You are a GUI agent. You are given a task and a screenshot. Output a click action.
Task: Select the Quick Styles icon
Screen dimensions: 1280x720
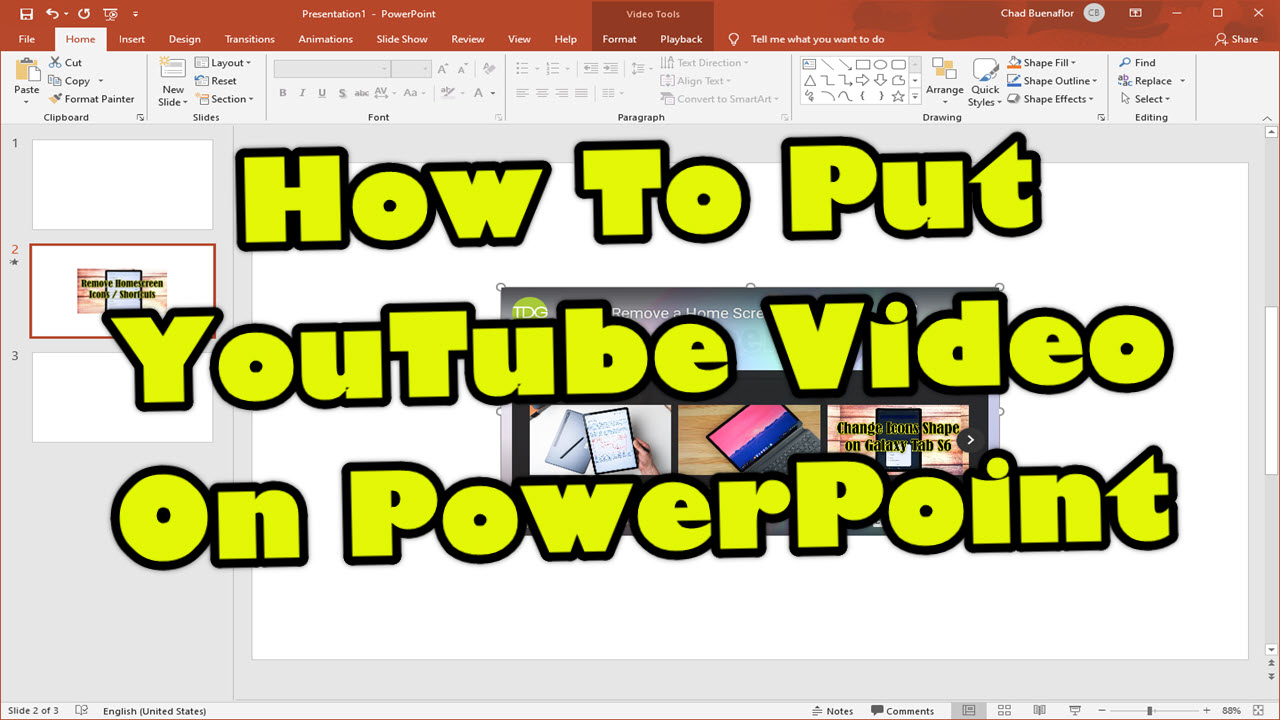click(x=985, y=80)
